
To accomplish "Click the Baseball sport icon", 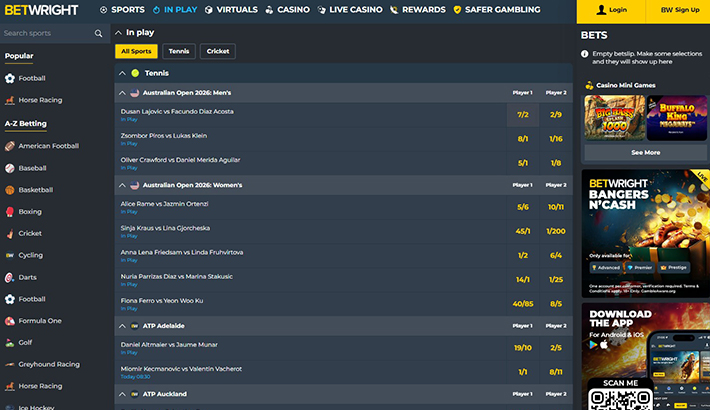I will (10, 168).
